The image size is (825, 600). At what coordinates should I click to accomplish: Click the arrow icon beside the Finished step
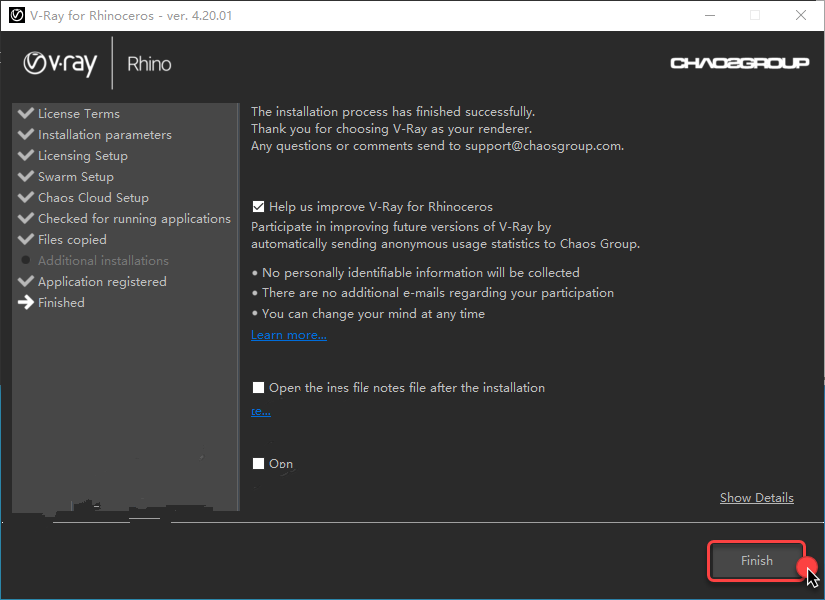[x=26, y=303]
